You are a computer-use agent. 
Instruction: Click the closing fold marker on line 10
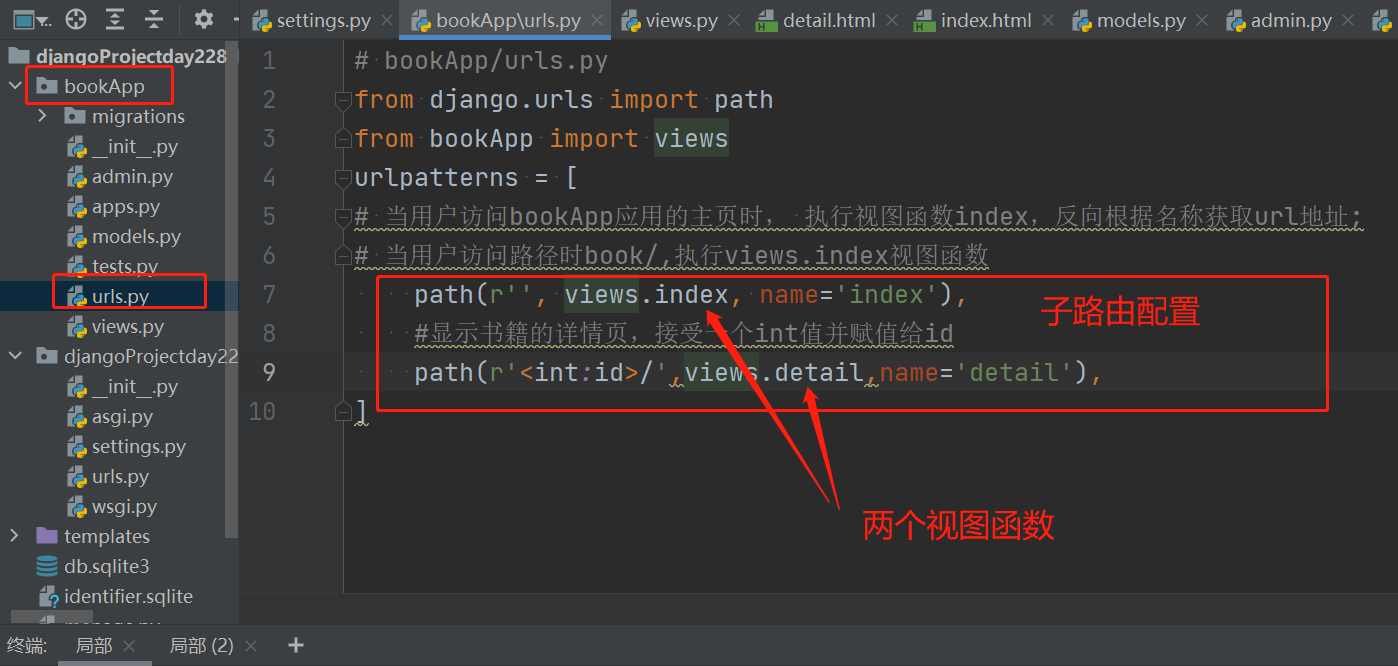(x=343, y=411)
